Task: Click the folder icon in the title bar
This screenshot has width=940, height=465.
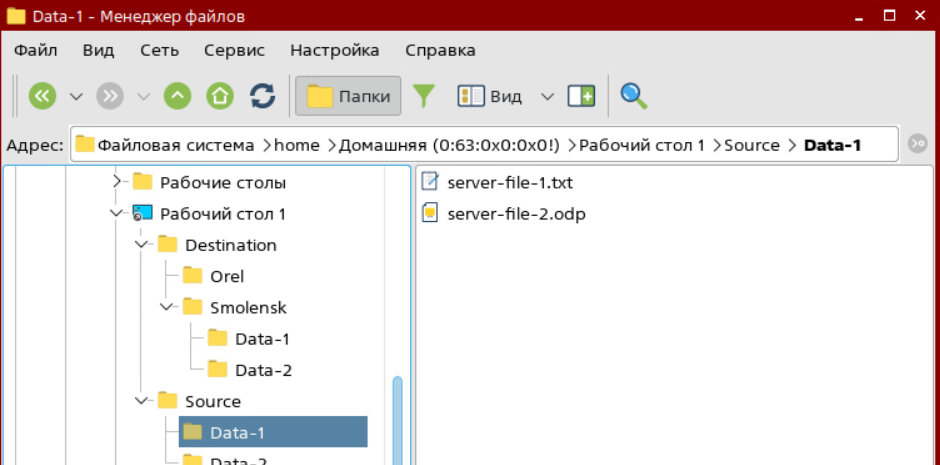Action: tap(16, 16)
